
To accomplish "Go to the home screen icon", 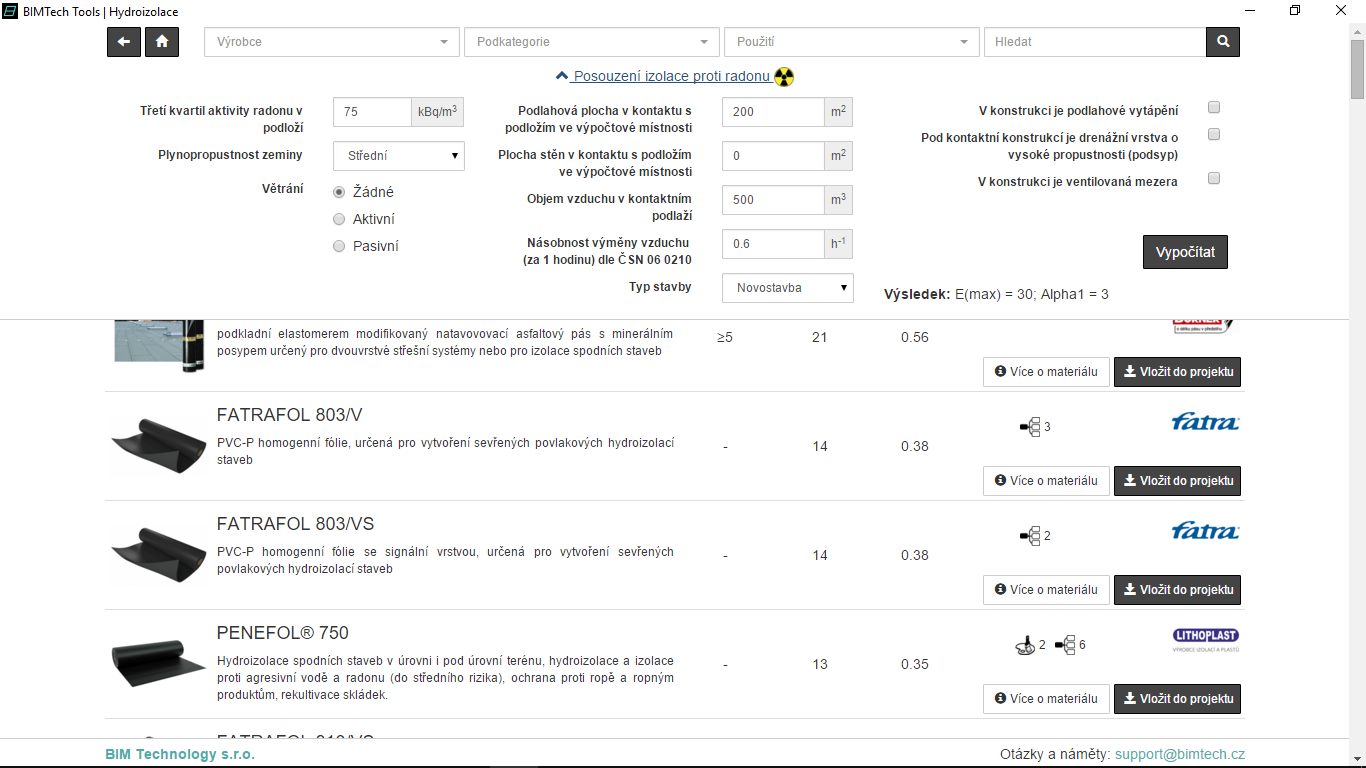I will (162, 42).
